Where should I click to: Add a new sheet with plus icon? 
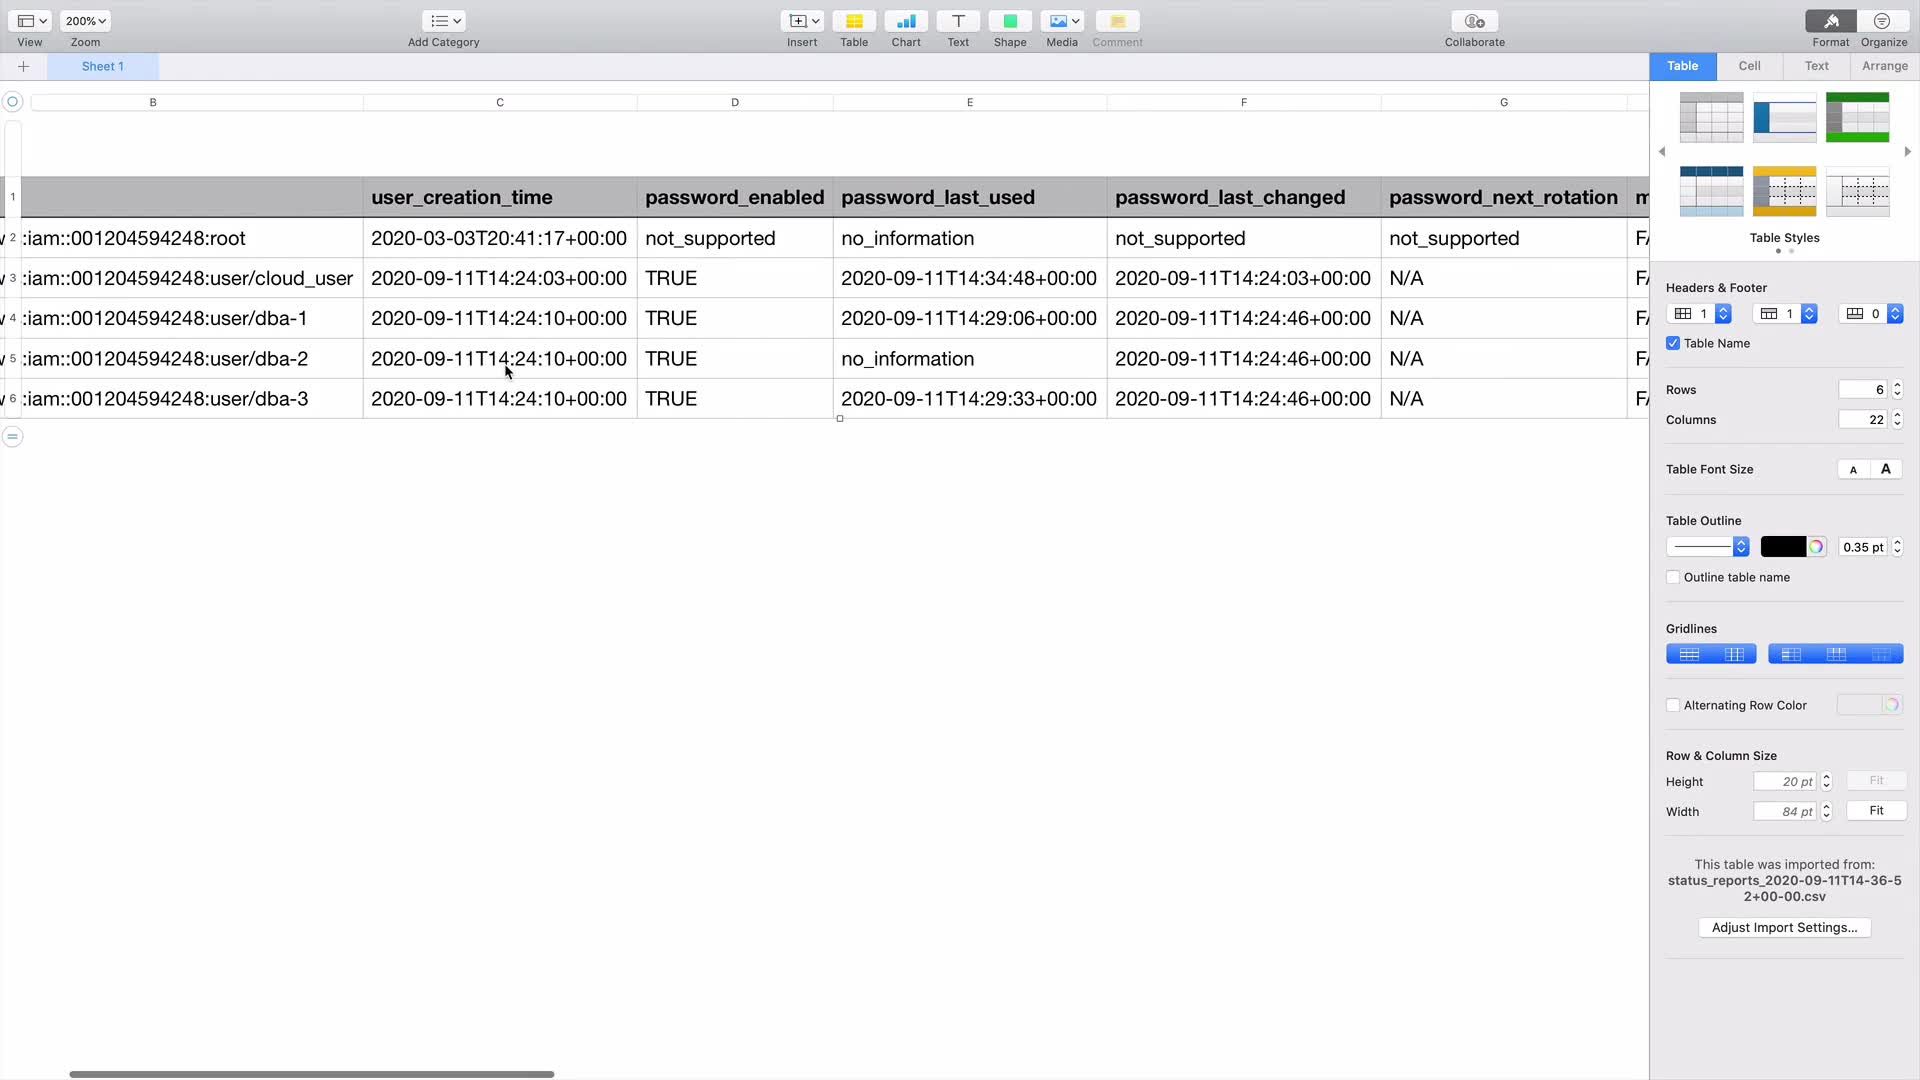23,66
